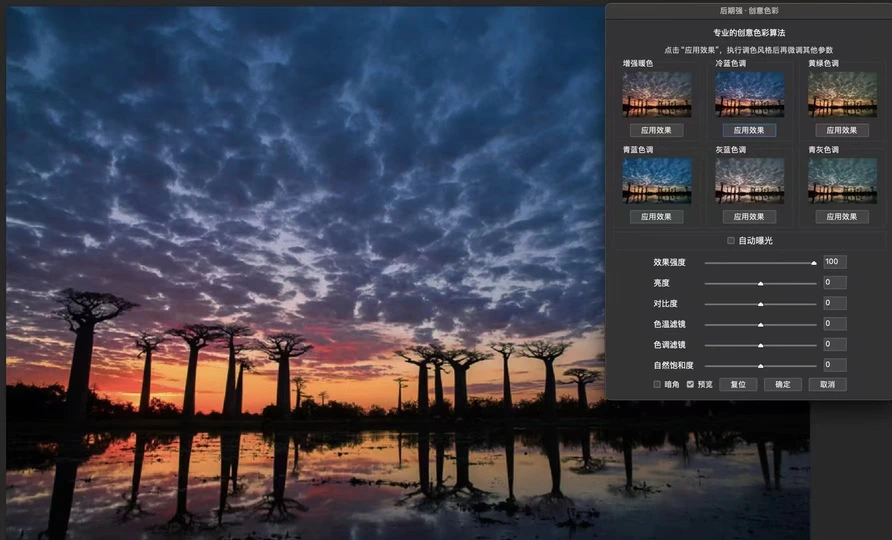Click the 效果强度 slider handle
This screenshot has width=892, height=540.
pyautogui.click(x=813, y=263)
